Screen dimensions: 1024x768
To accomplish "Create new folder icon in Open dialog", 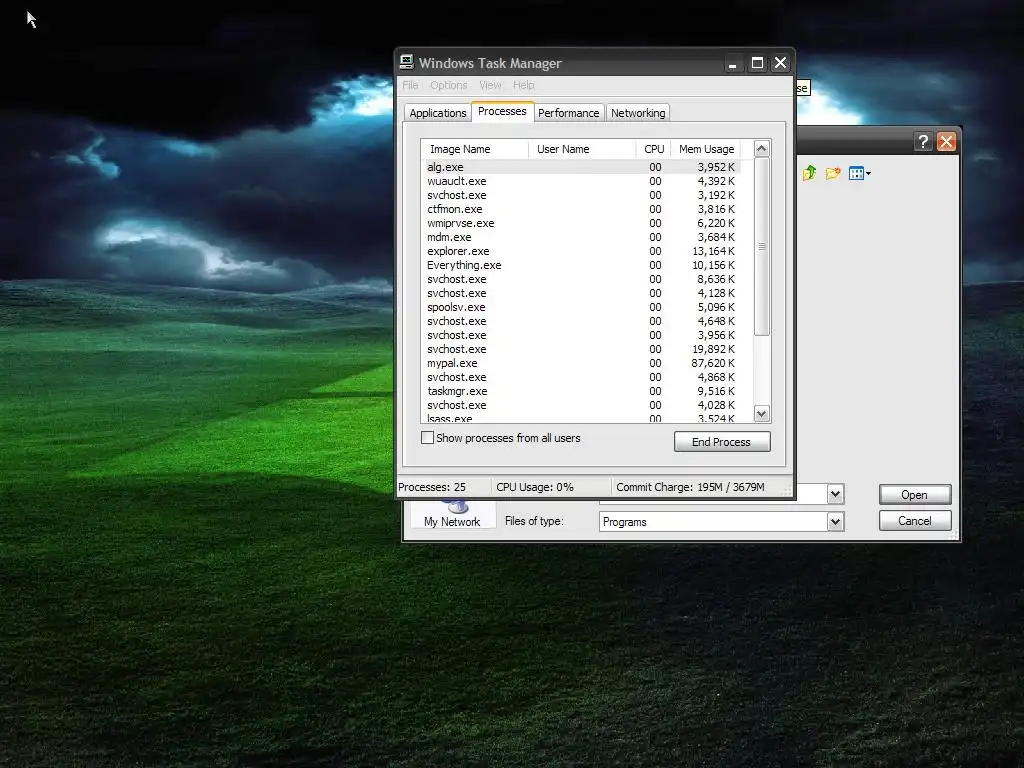I will [833, 173].
